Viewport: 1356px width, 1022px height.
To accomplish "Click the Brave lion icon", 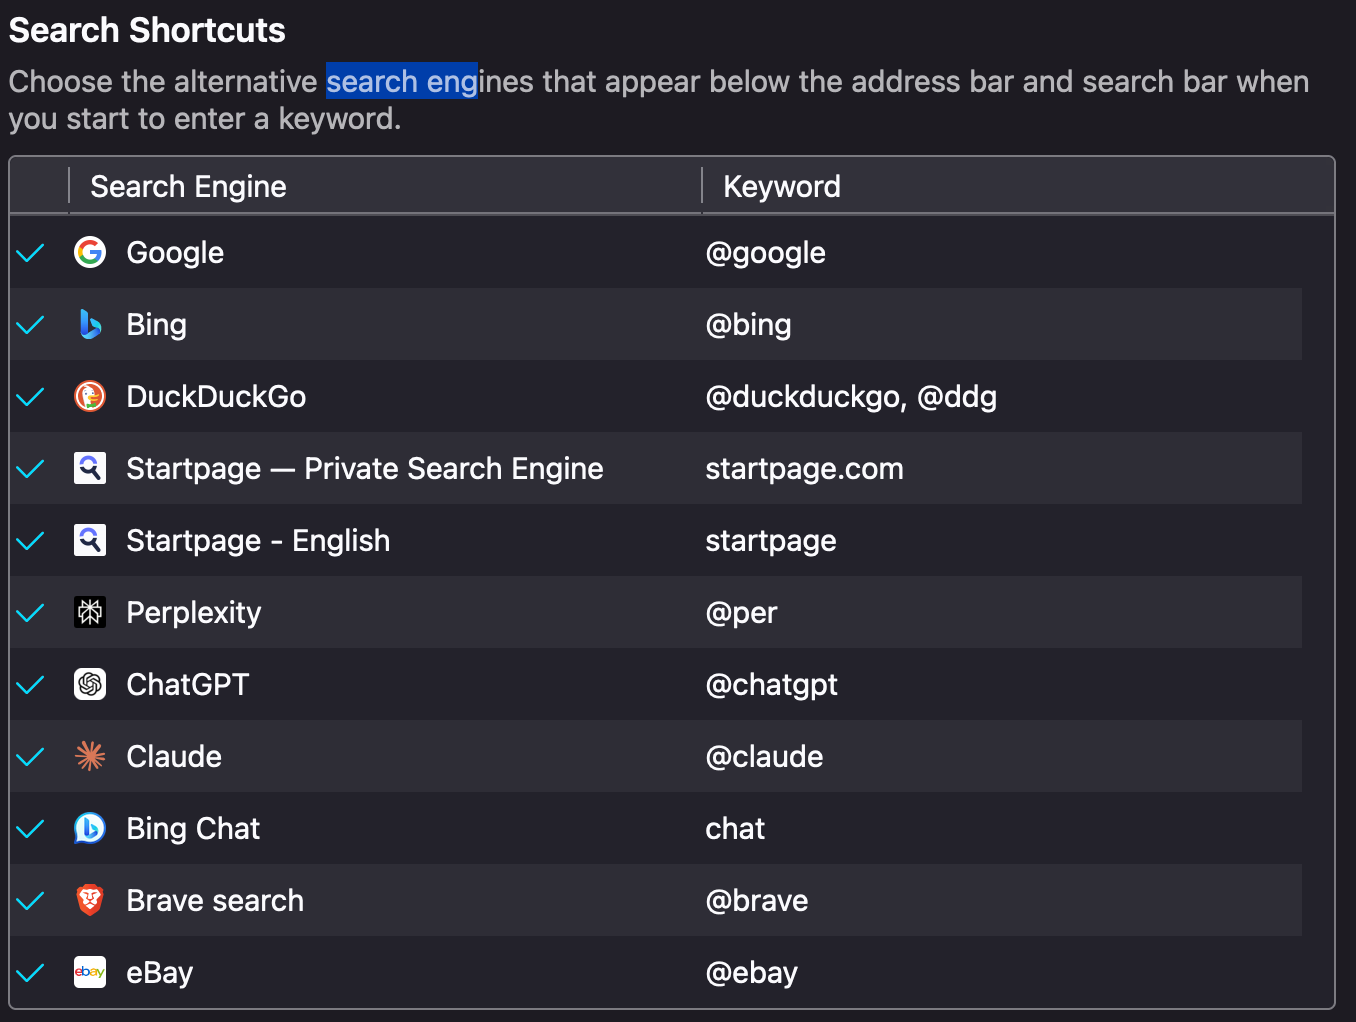I will click(x=90, y=900).
